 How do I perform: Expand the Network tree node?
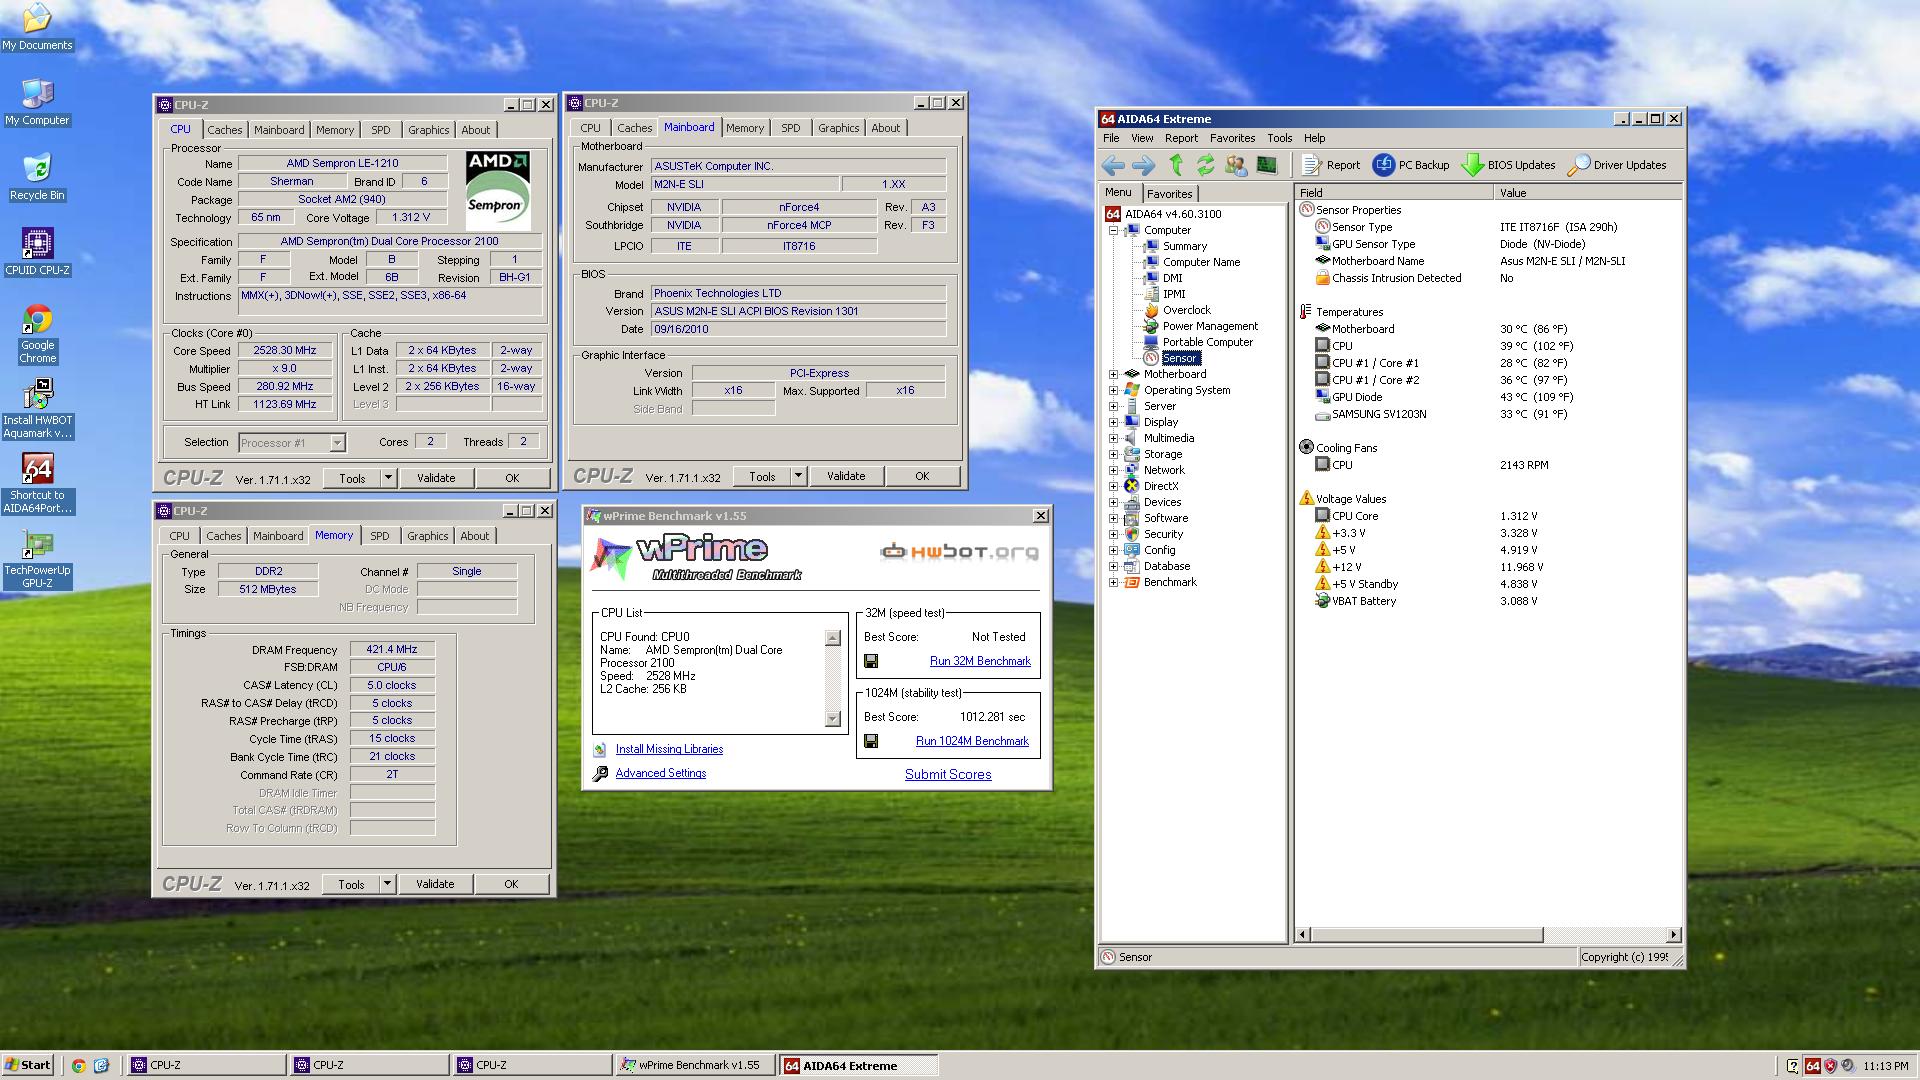point(1113,470)
